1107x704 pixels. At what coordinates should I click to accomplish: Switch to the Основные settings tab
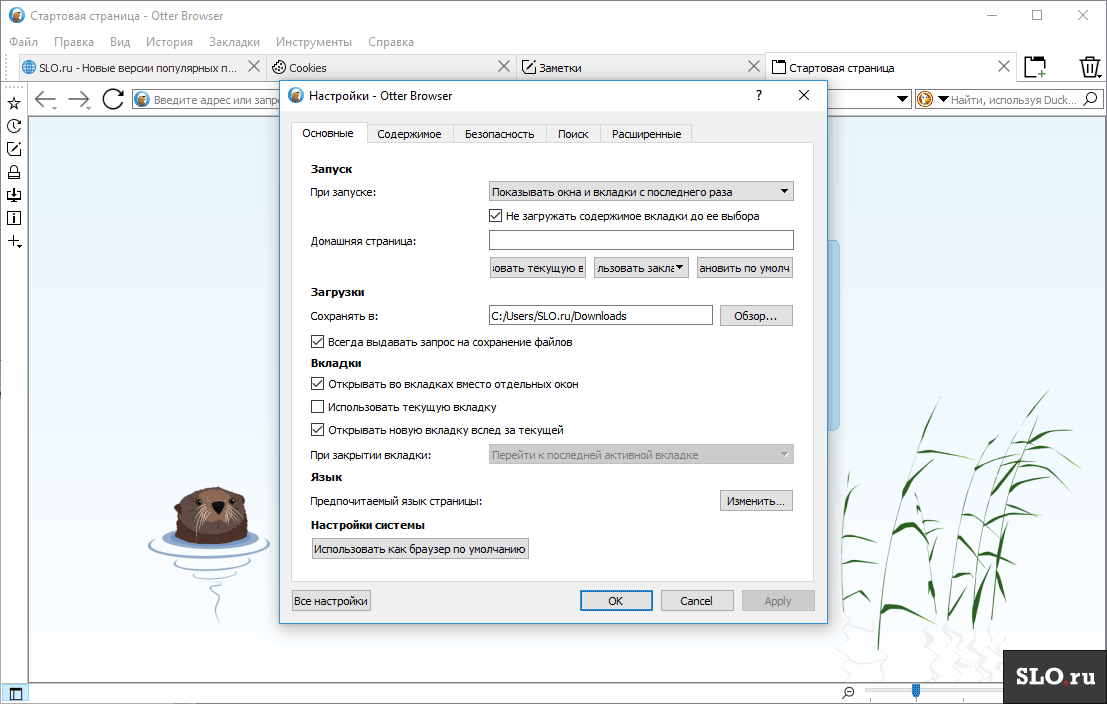point(328,133)
